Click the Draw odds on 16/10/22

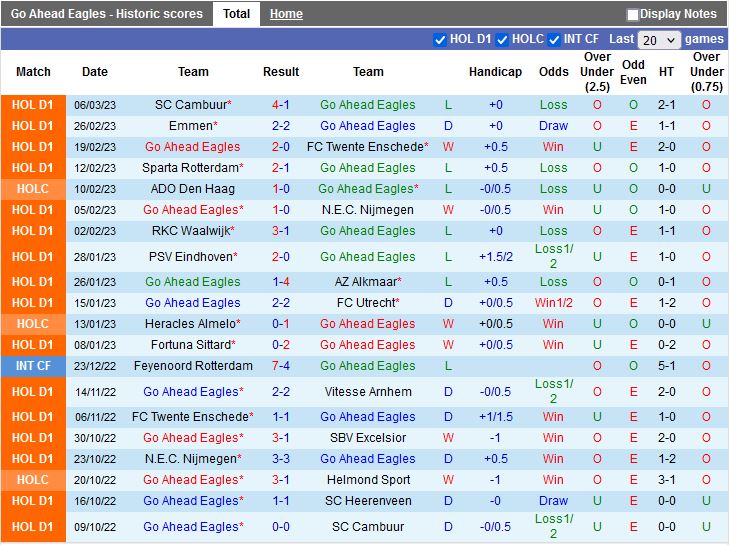click(553, 501)
